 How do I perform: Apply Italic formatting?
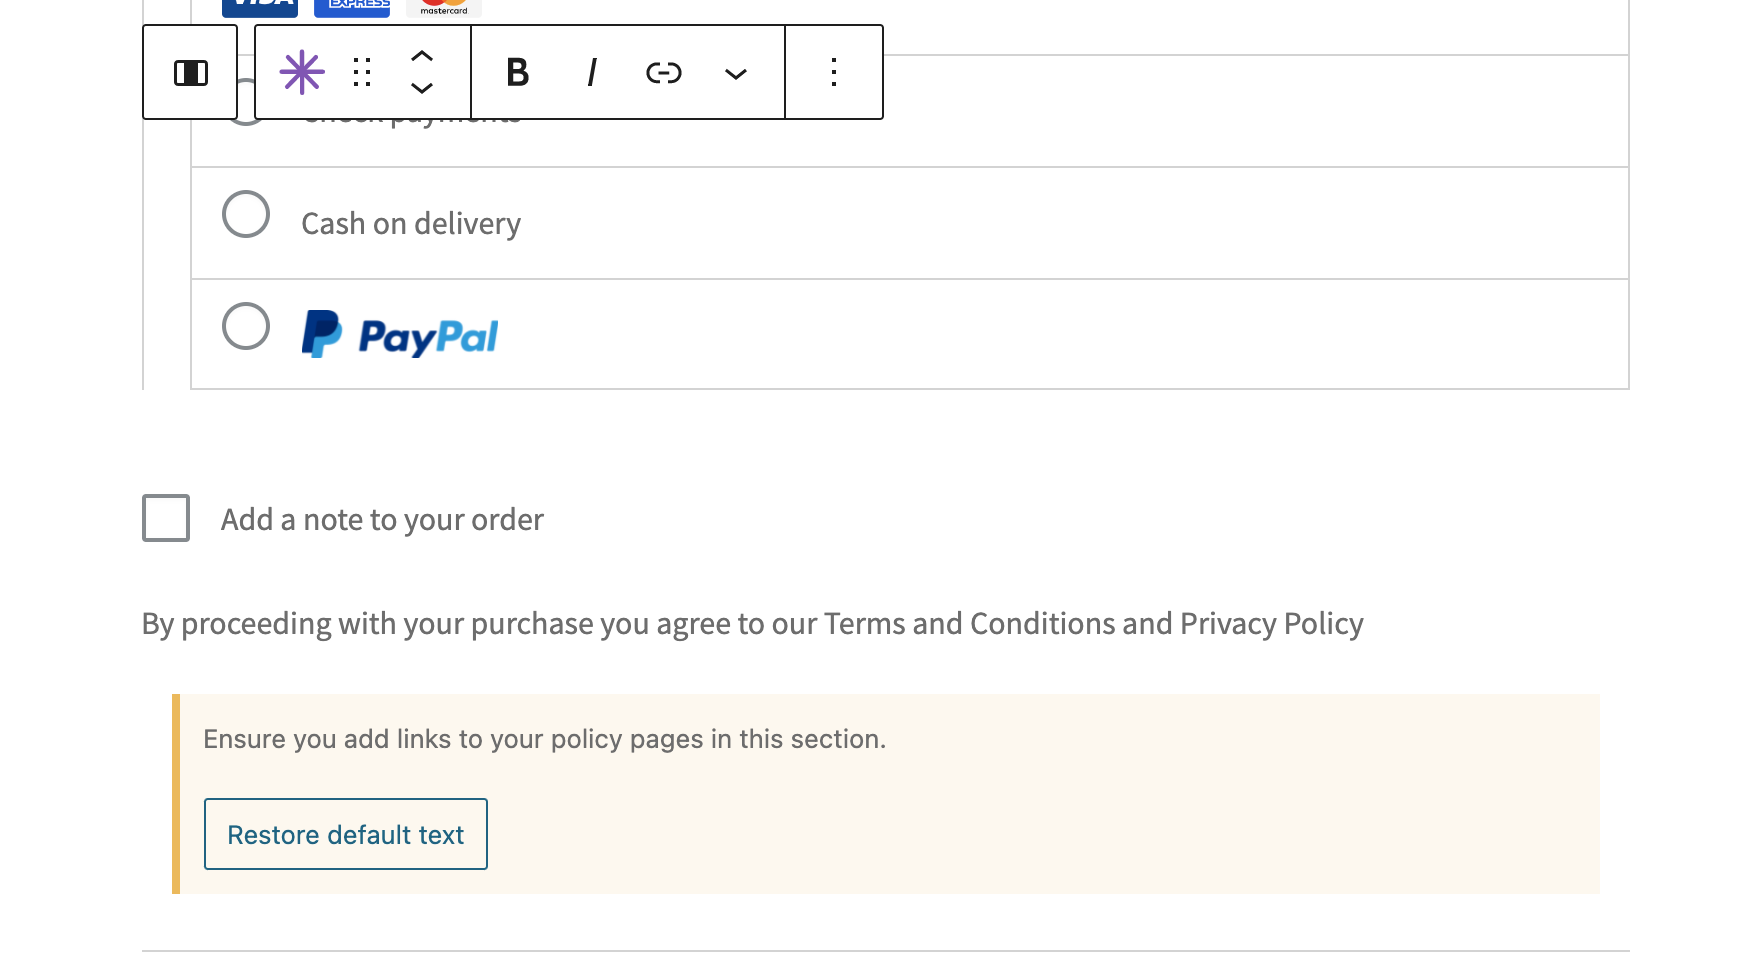coord(590,72)
